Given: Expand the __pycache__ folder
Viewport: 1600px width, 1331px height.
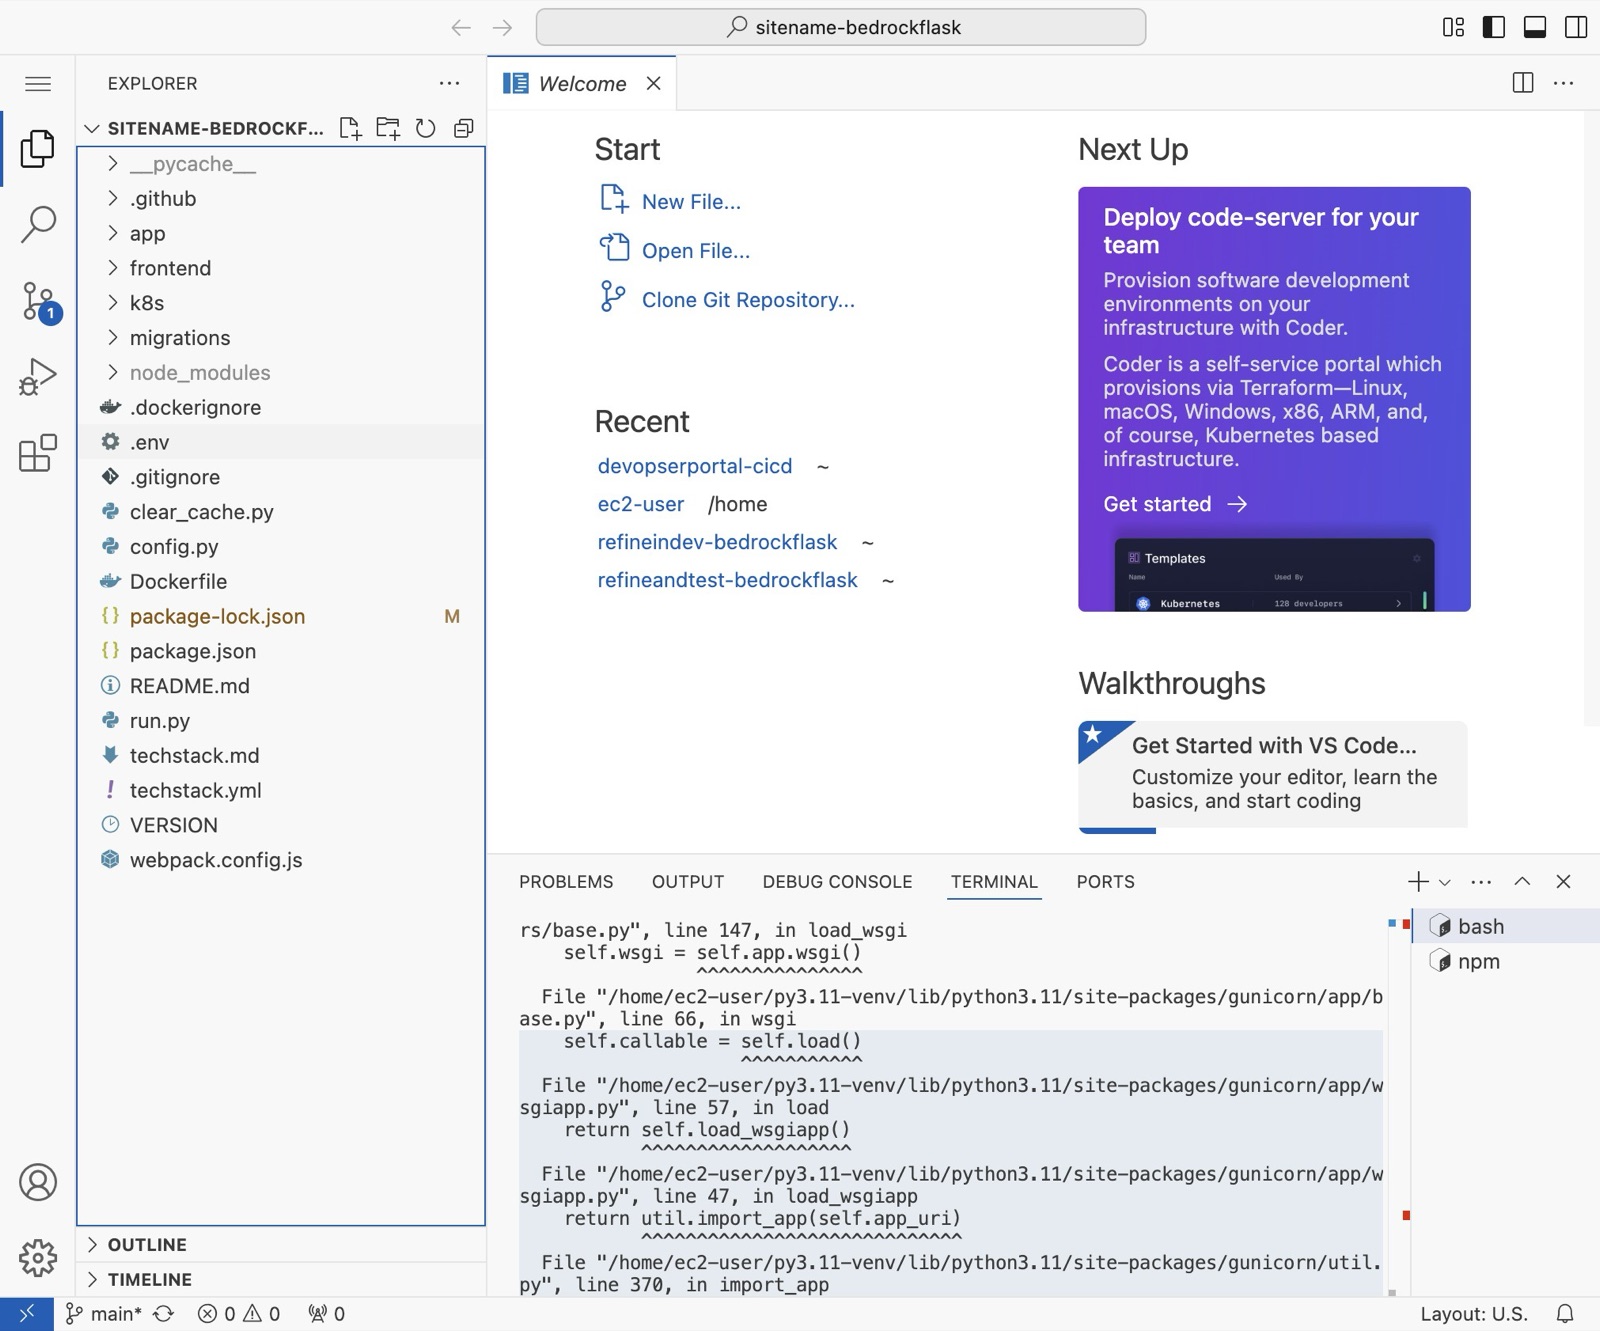Looking at the screenshot, I should point(280,164).
